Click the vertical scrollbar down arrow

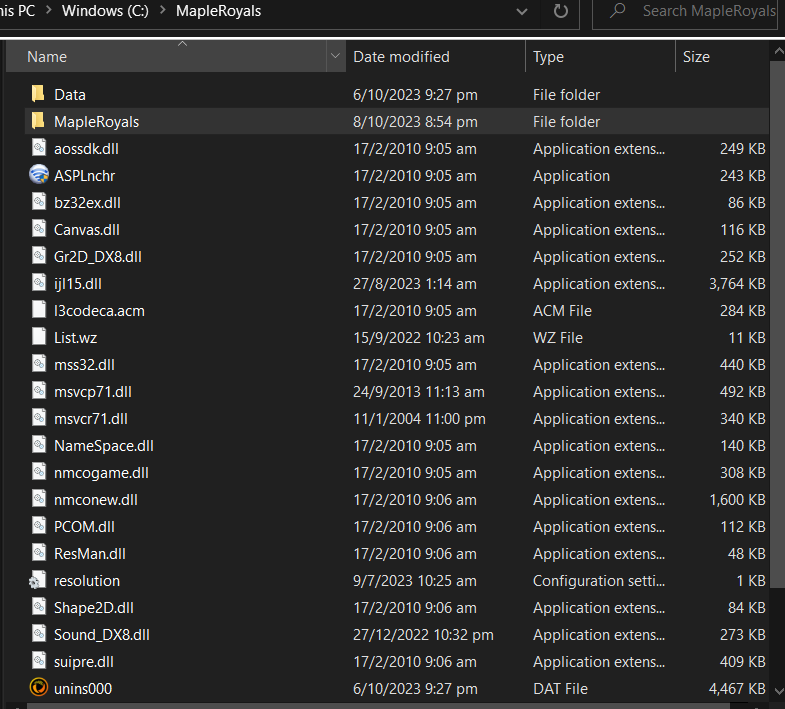(x=777, y=691)
